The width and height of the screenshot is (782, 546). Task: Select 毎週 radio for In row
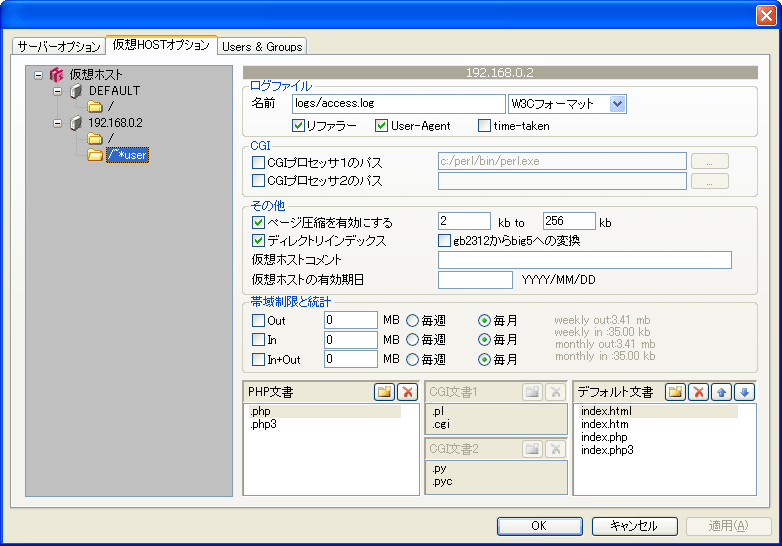coord(412,340)
